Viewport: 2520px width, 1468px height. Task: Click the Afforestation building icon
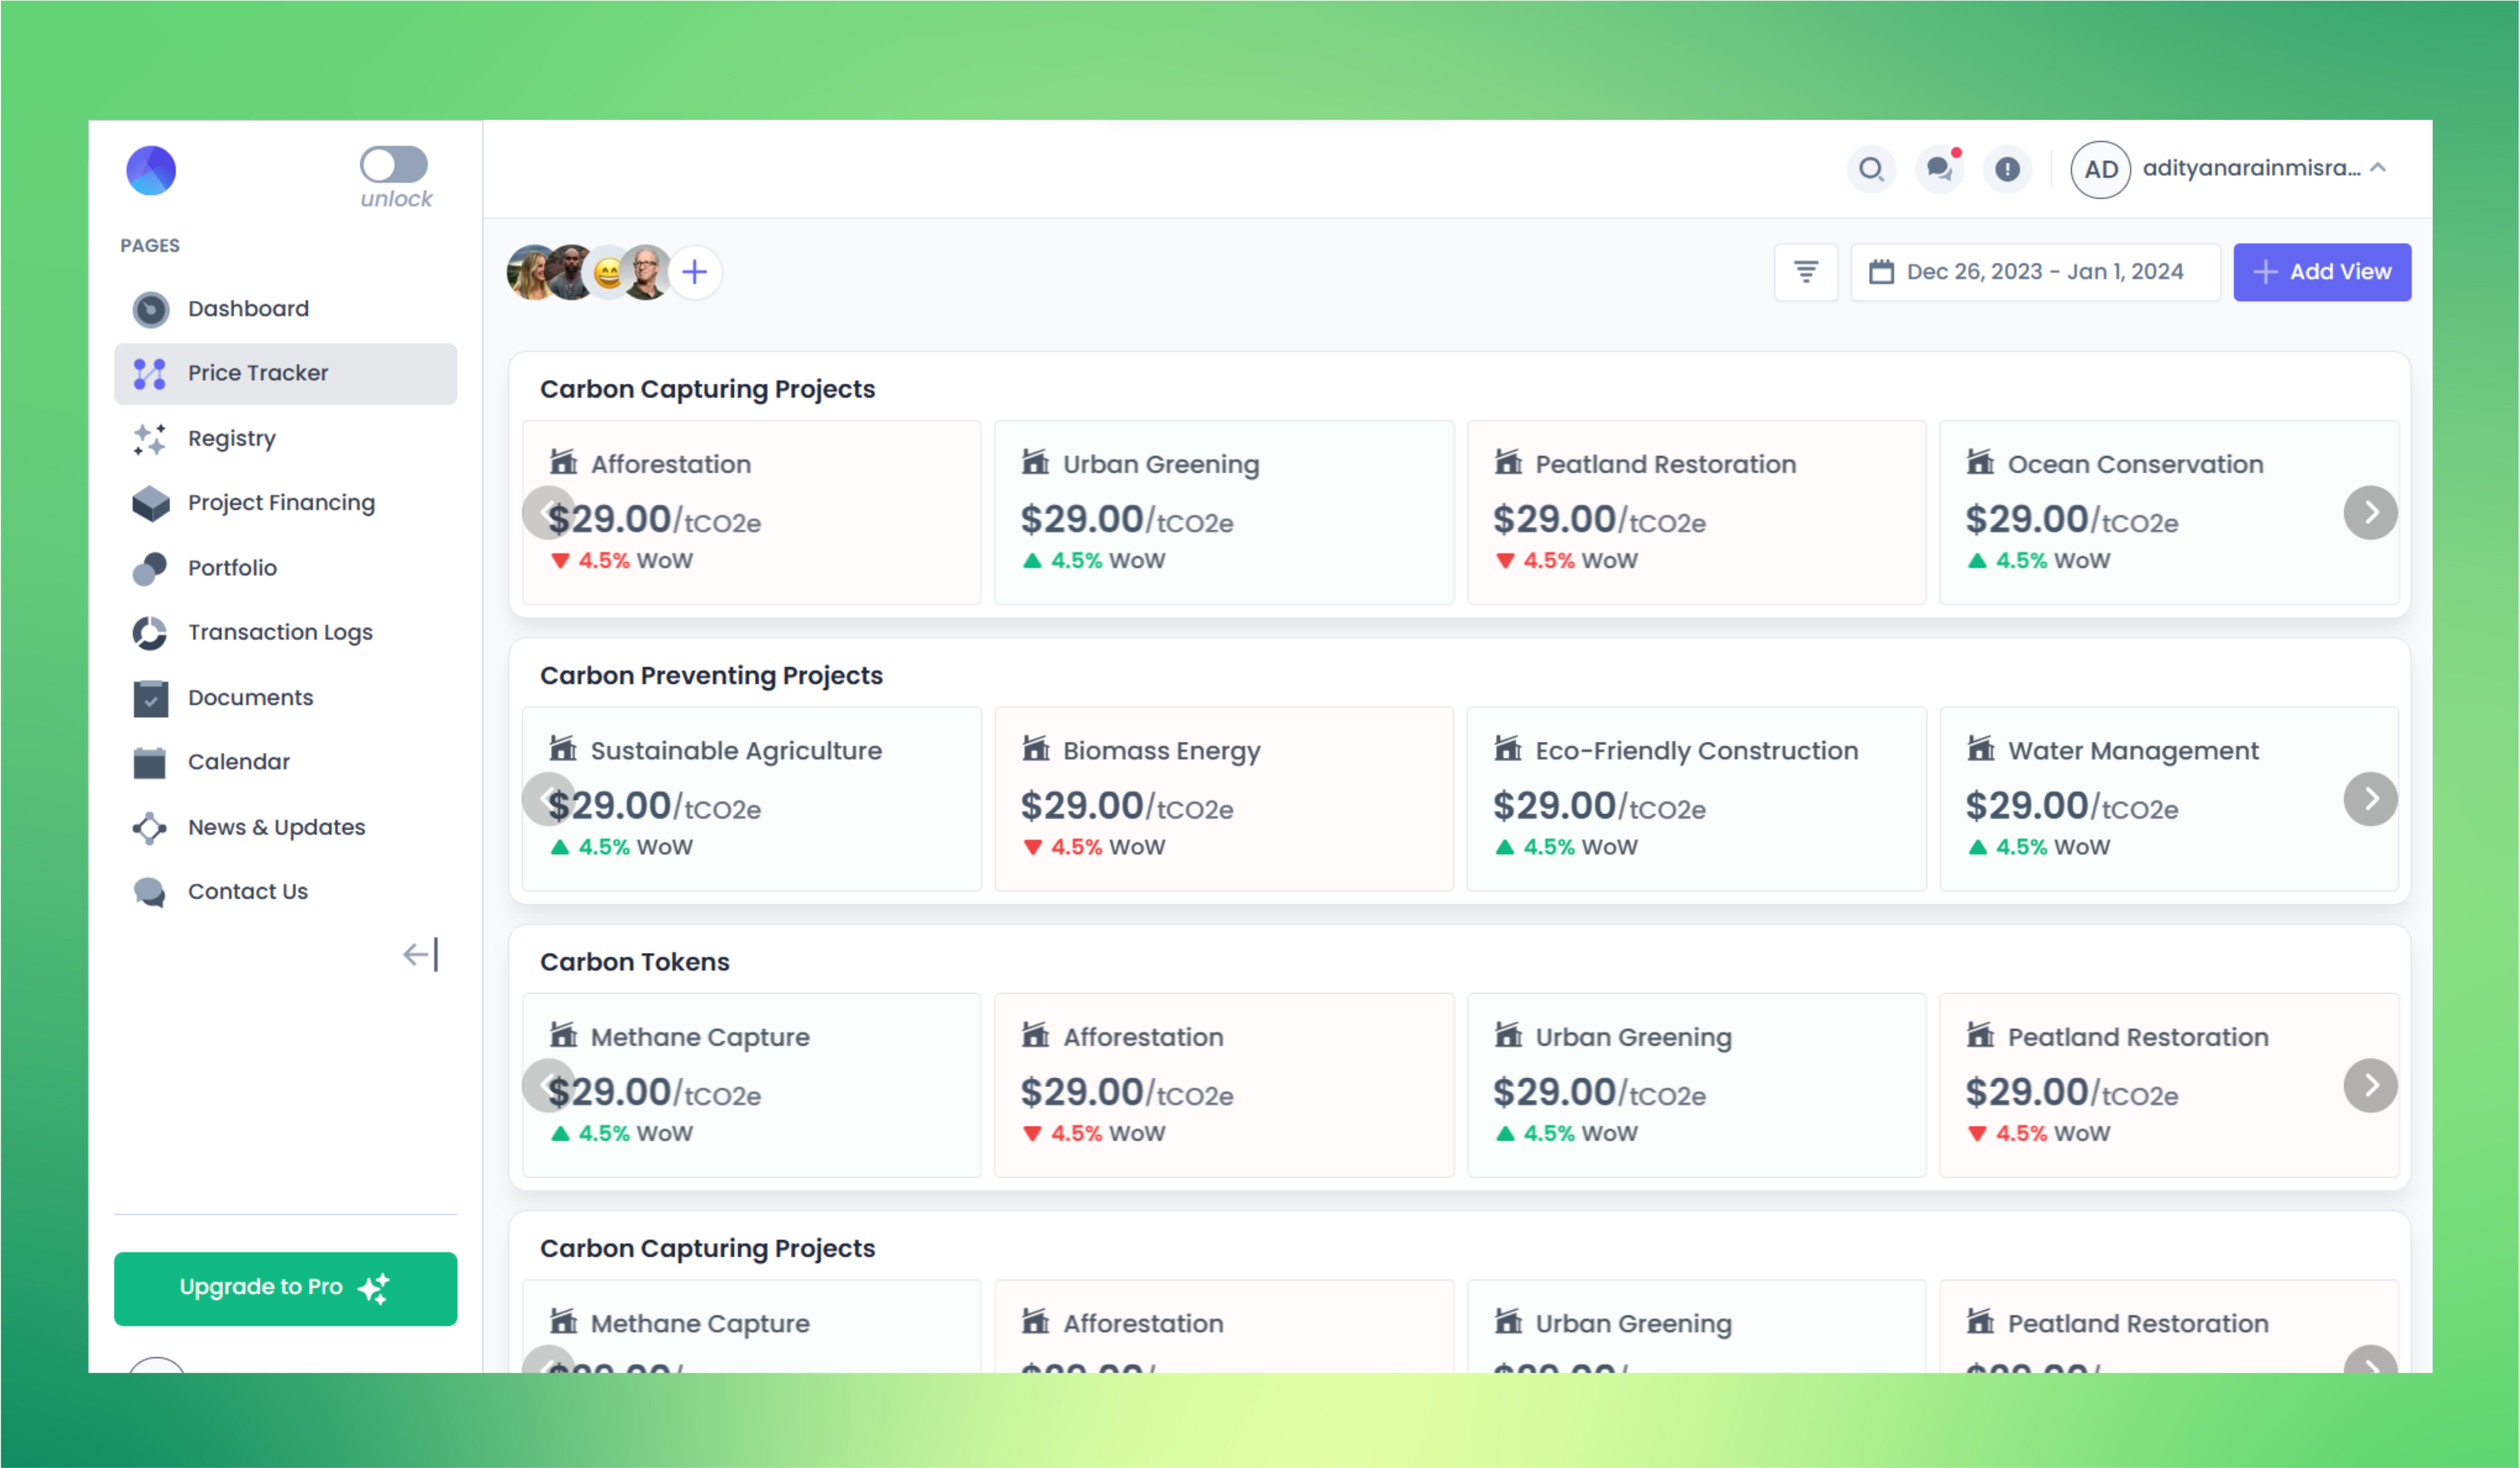pyautogui.click(x=563, y=462)
